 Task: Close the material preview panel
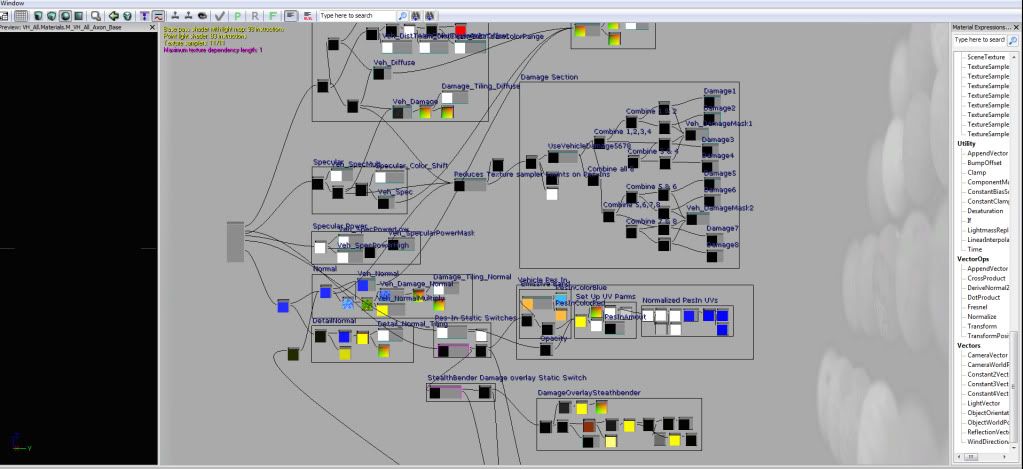[x=151, y=27]
